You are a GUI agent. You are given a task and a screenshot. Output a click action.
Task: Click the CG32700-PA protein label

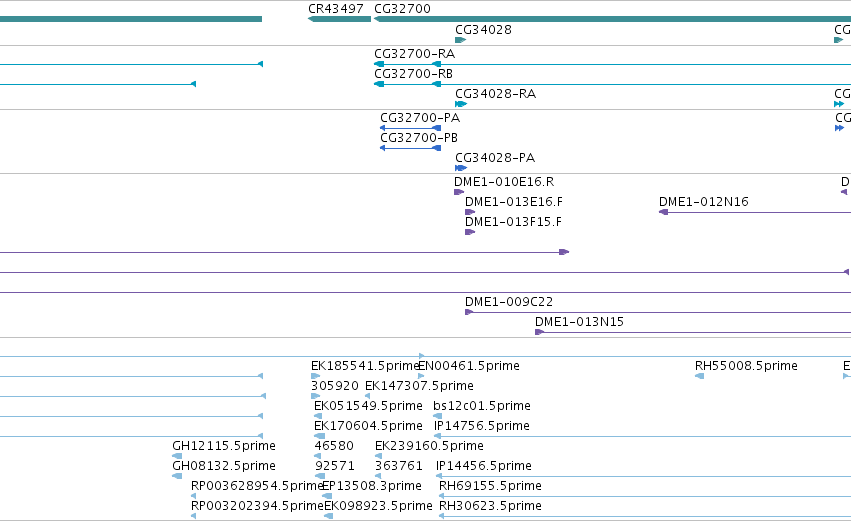(420, 118)
